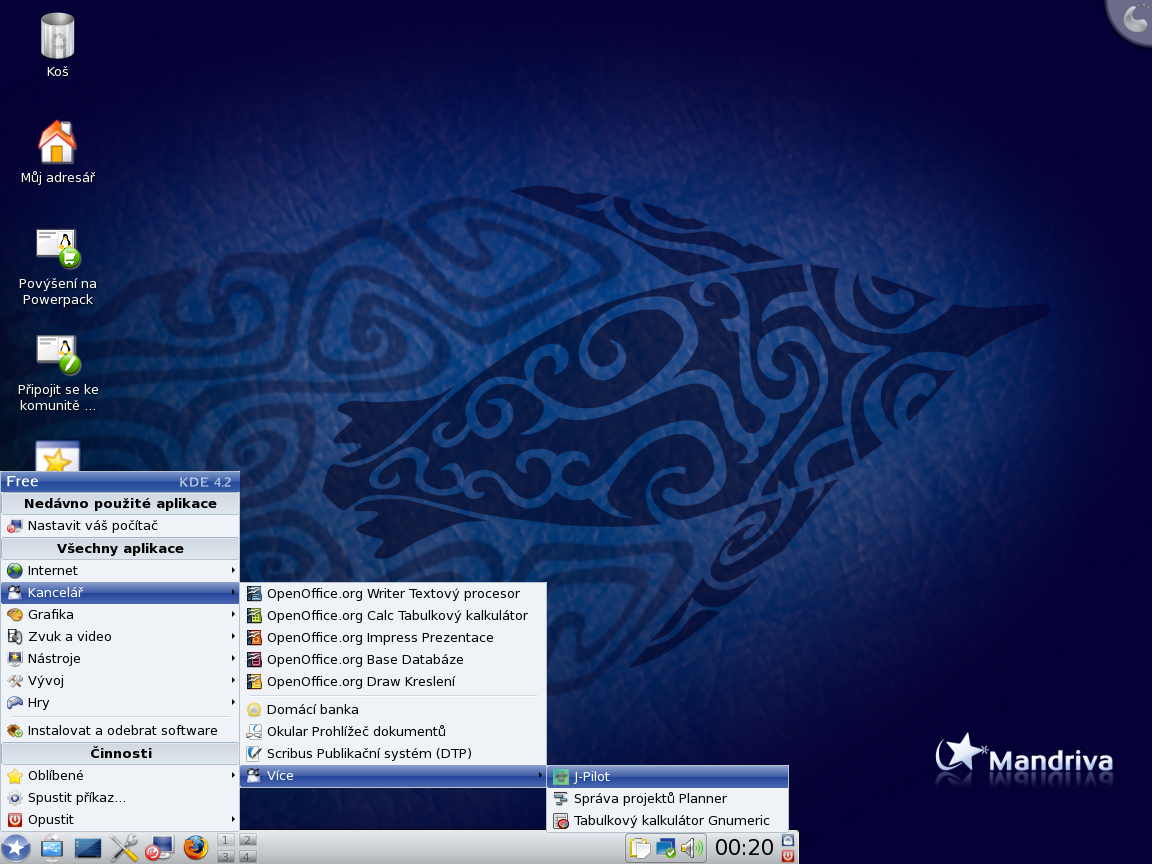Click the show desktop icon in panel
The height and width of the screenshot is (864, 1152).
[x=87, y=849]
